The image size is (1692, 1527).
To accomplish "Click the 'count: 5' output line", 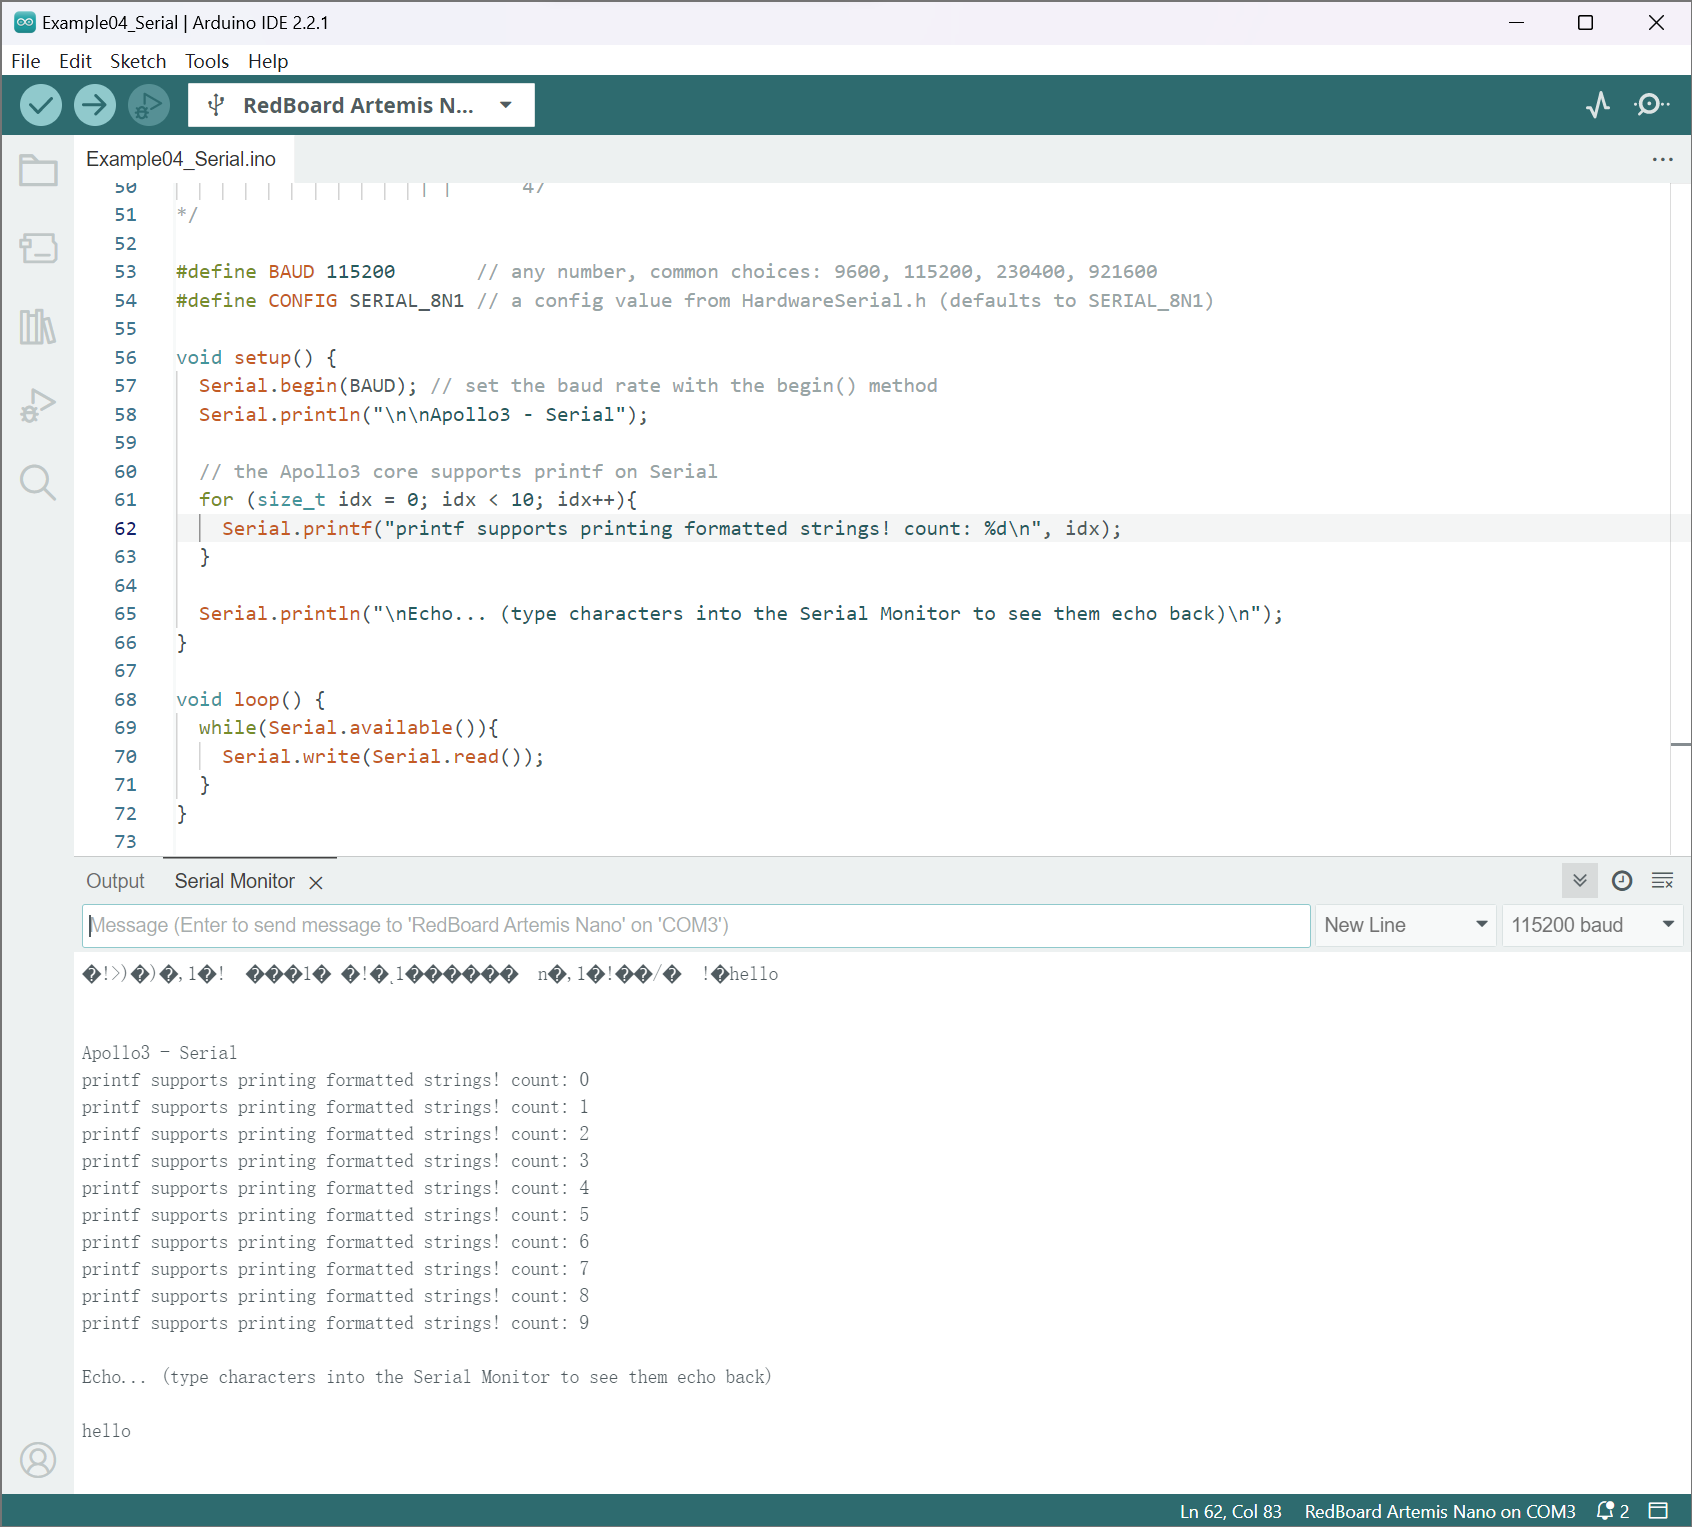I will click(336, 1215).
